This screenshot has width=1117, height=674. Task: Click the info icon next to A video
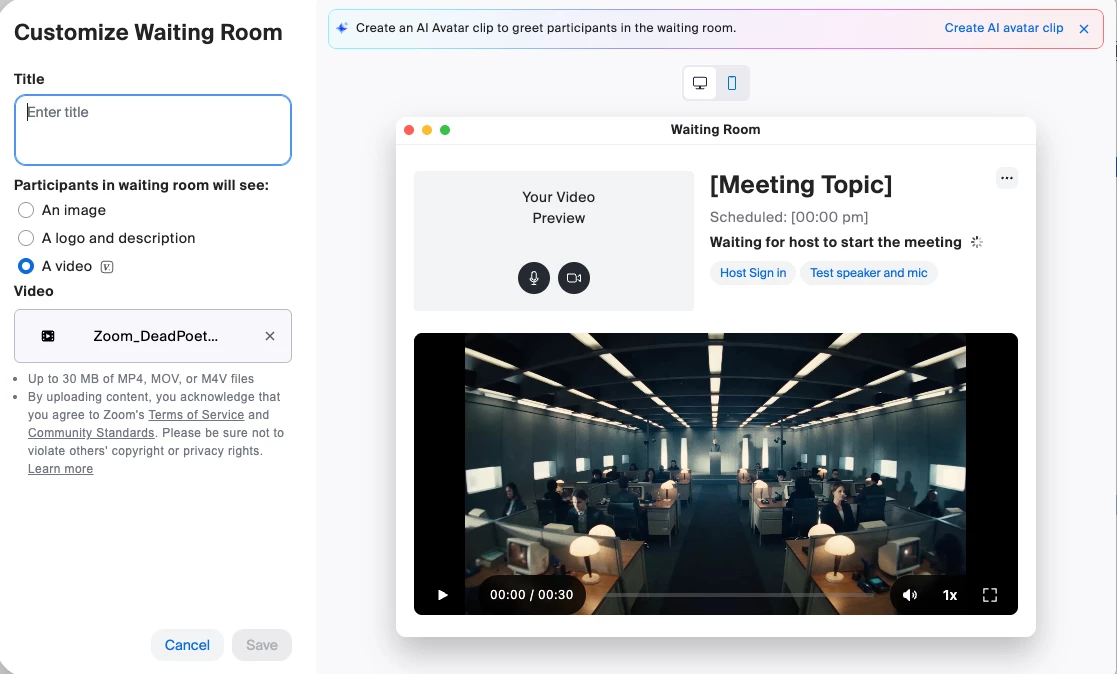pyautogui.click(x=107, y=267)
